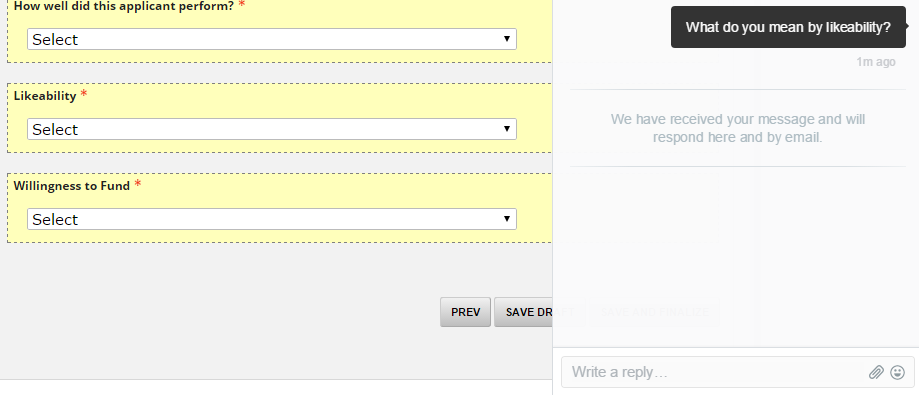919x395 pixels.
Task: Click the red asterisk beside Willingness to Fund
Action: (x=138, y=183)
